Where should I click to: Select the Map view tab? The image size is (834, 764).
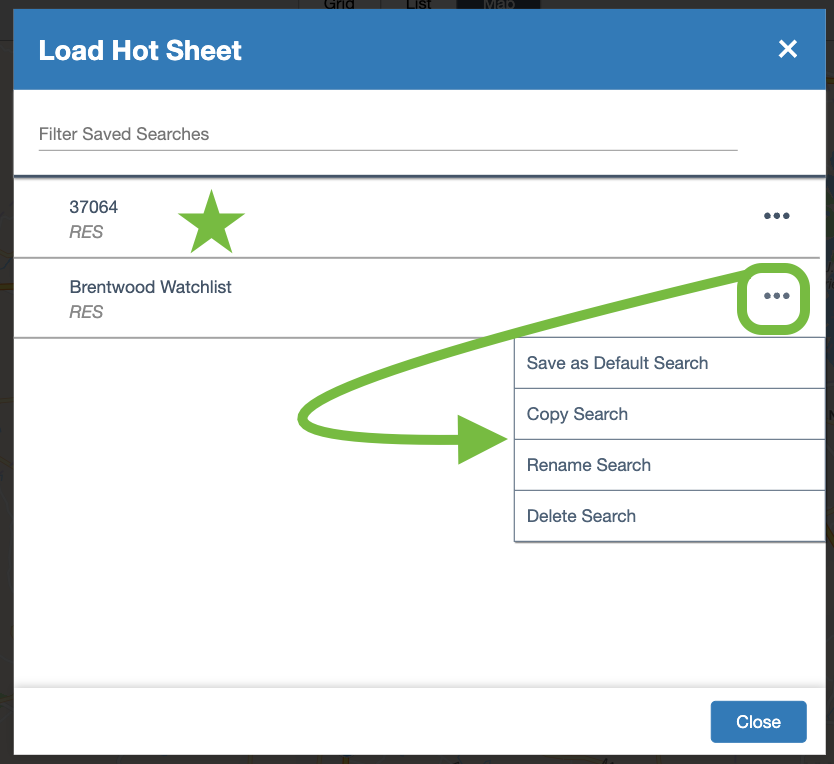[x=498, y=5]
